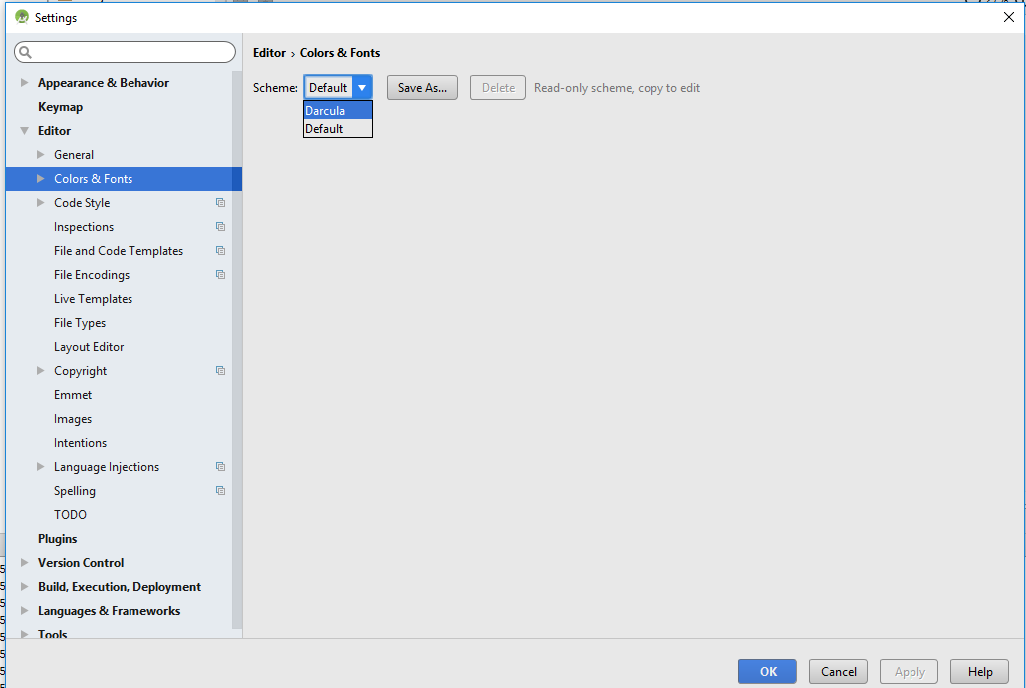This screenshot has height=688, width=1026.
Task: Click the Editor breadcrumb in the header
Action: 270,53
